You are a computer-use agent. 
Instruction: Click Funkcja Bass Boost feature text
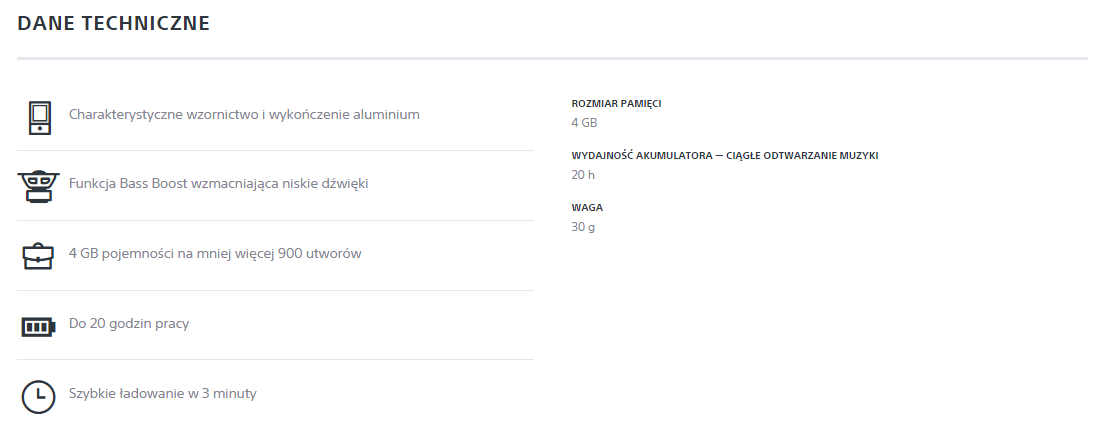pyautogui.click(x=219, y=184)
